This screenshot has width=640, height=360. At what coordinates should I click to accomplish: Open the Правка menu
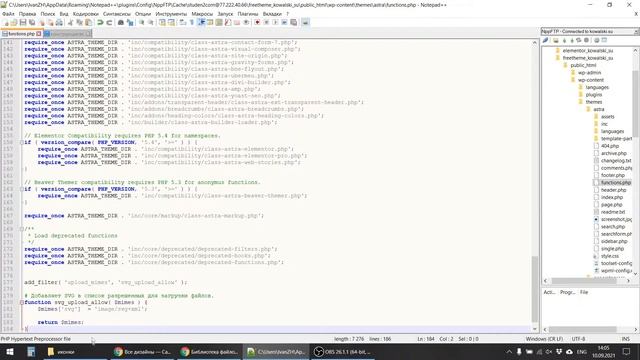[27, 14]
